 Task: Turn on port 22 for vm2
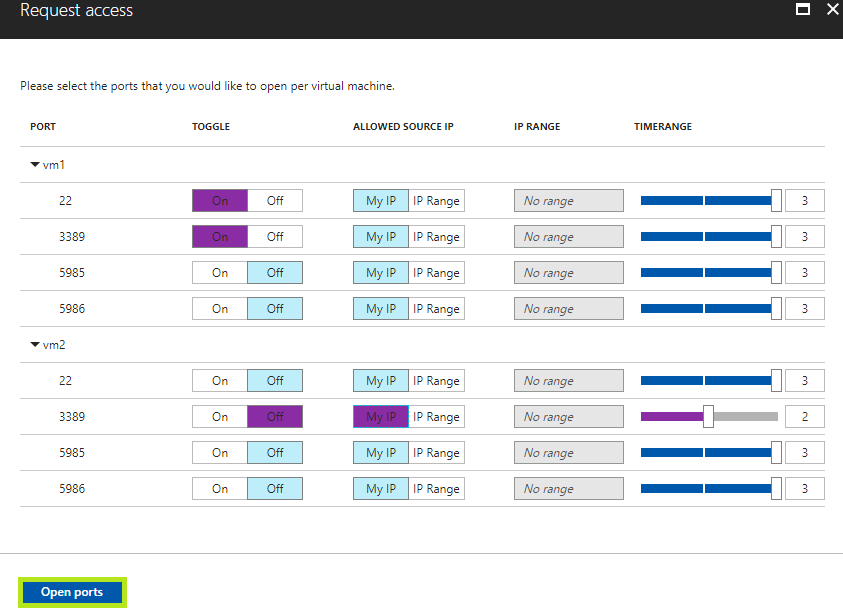(x=220, y=381)
